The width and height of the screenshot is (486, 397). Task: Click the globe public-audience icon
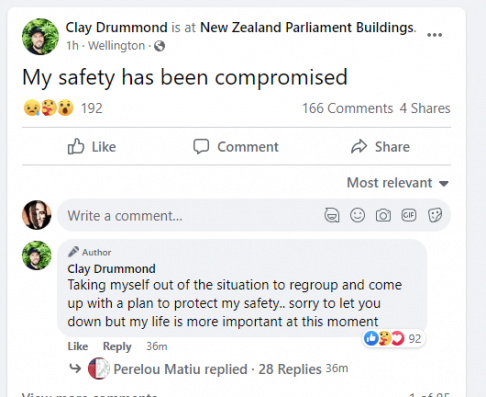(x=159, y=46)
